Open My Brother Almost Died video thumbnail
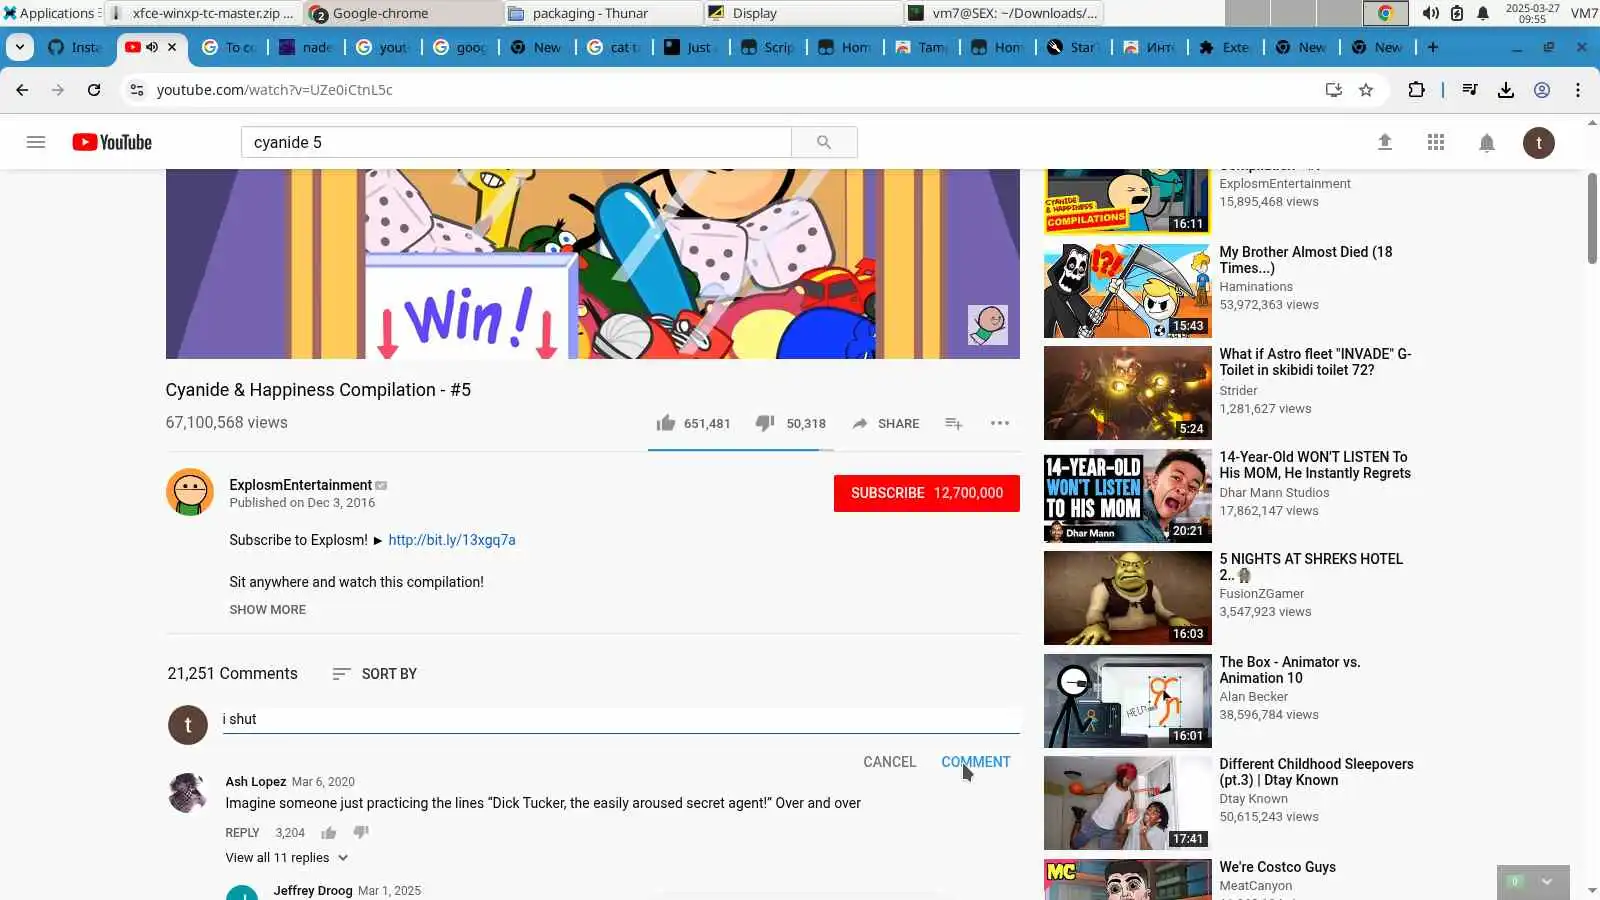 point(1127,291)
